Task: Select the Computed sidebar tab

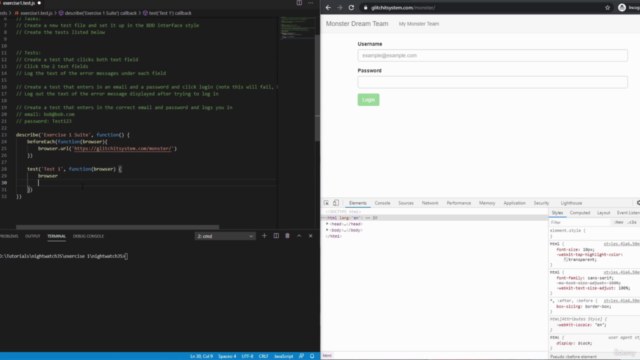Action: point(580,213)
